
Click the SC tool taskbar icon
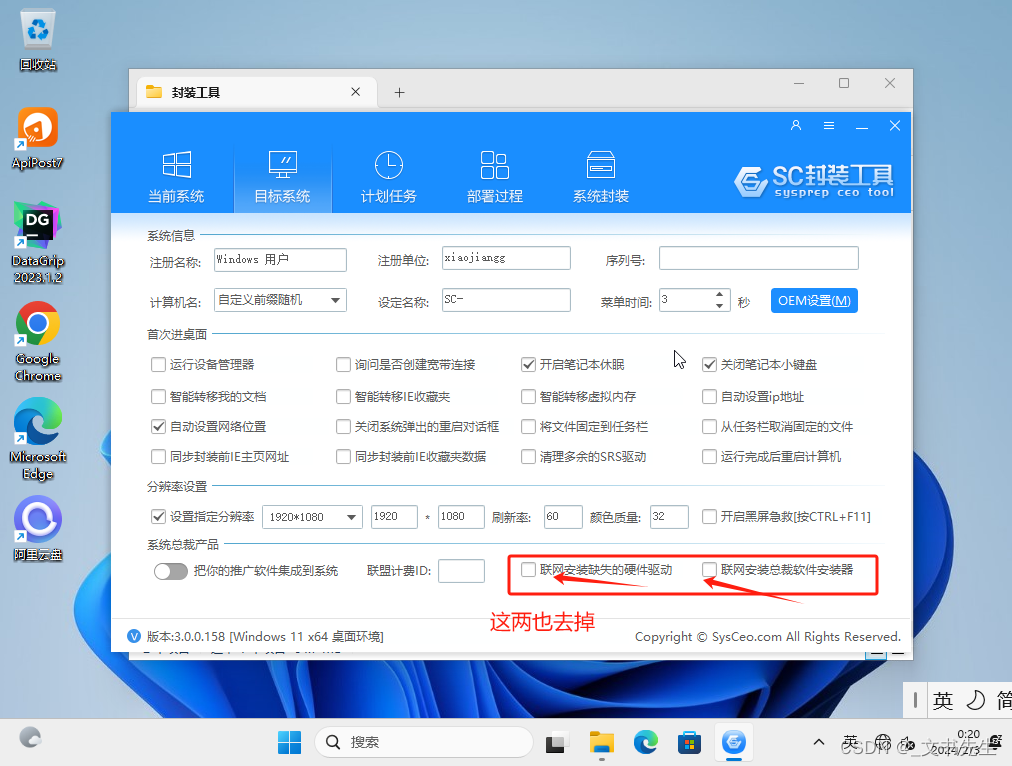(734, 742)
